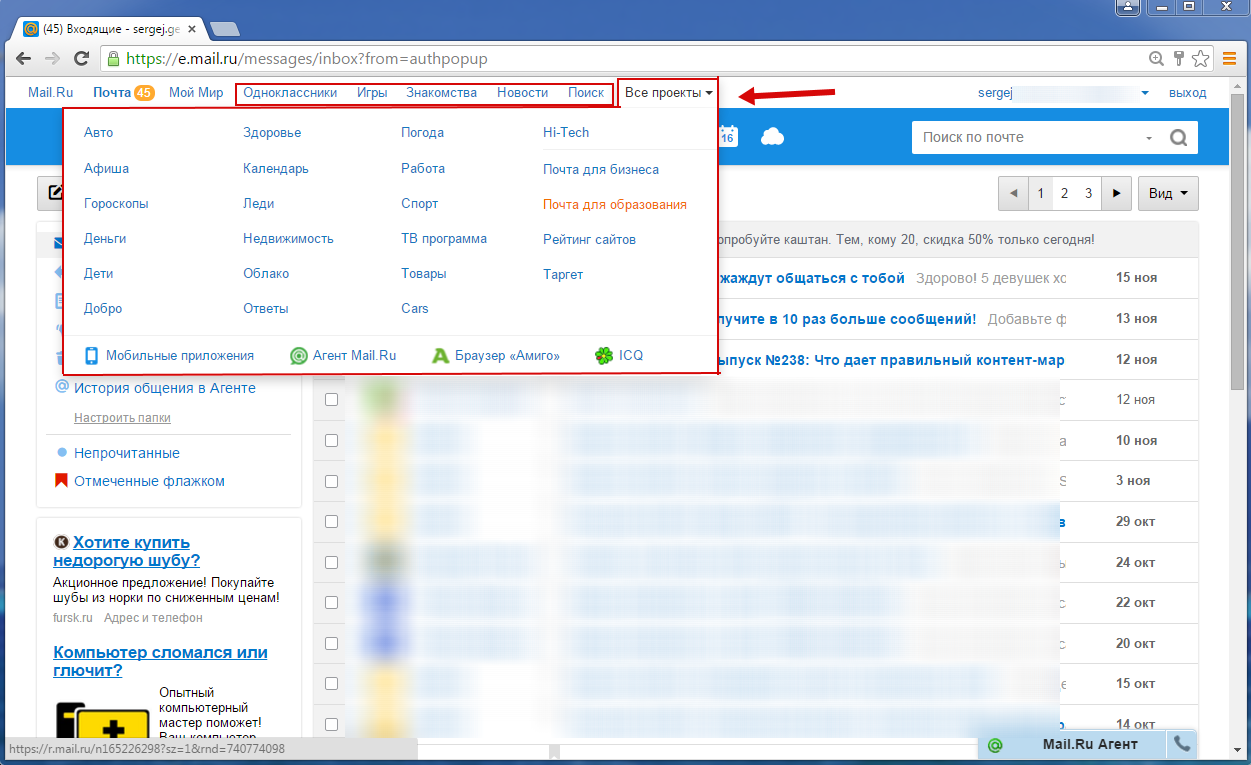Click the cloud storage icon

click(x=772, y=137)
